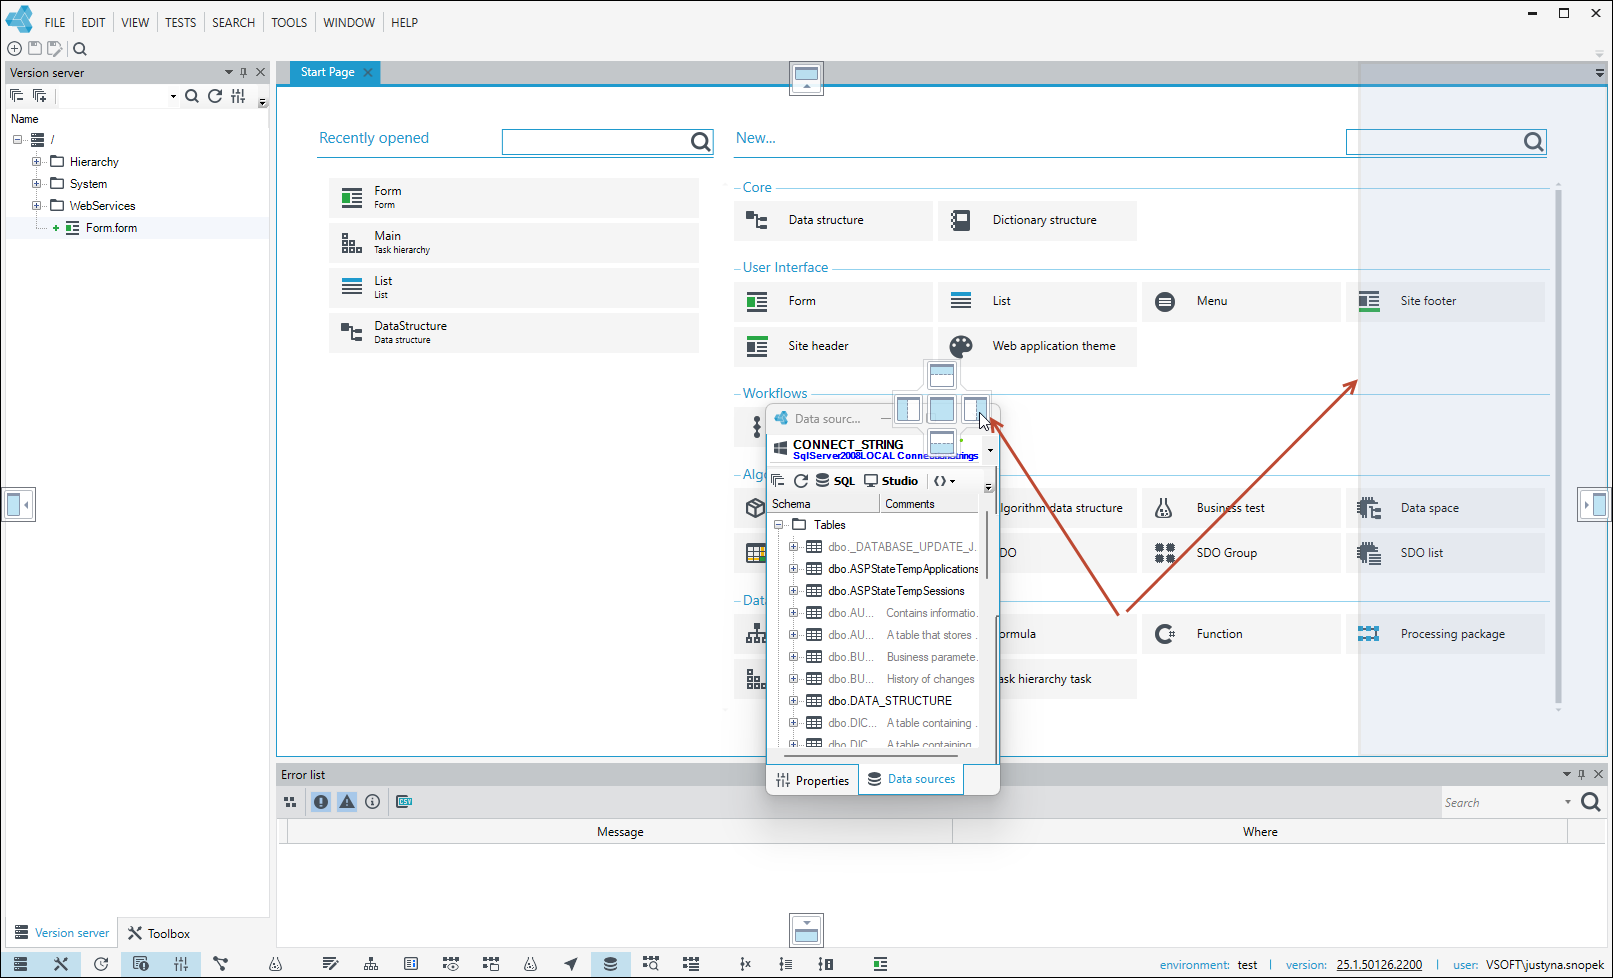The height and width of the screenshot is (978, 1613).
Task: Toggle the database icon in bottom bar
Action: pos(610,964)
